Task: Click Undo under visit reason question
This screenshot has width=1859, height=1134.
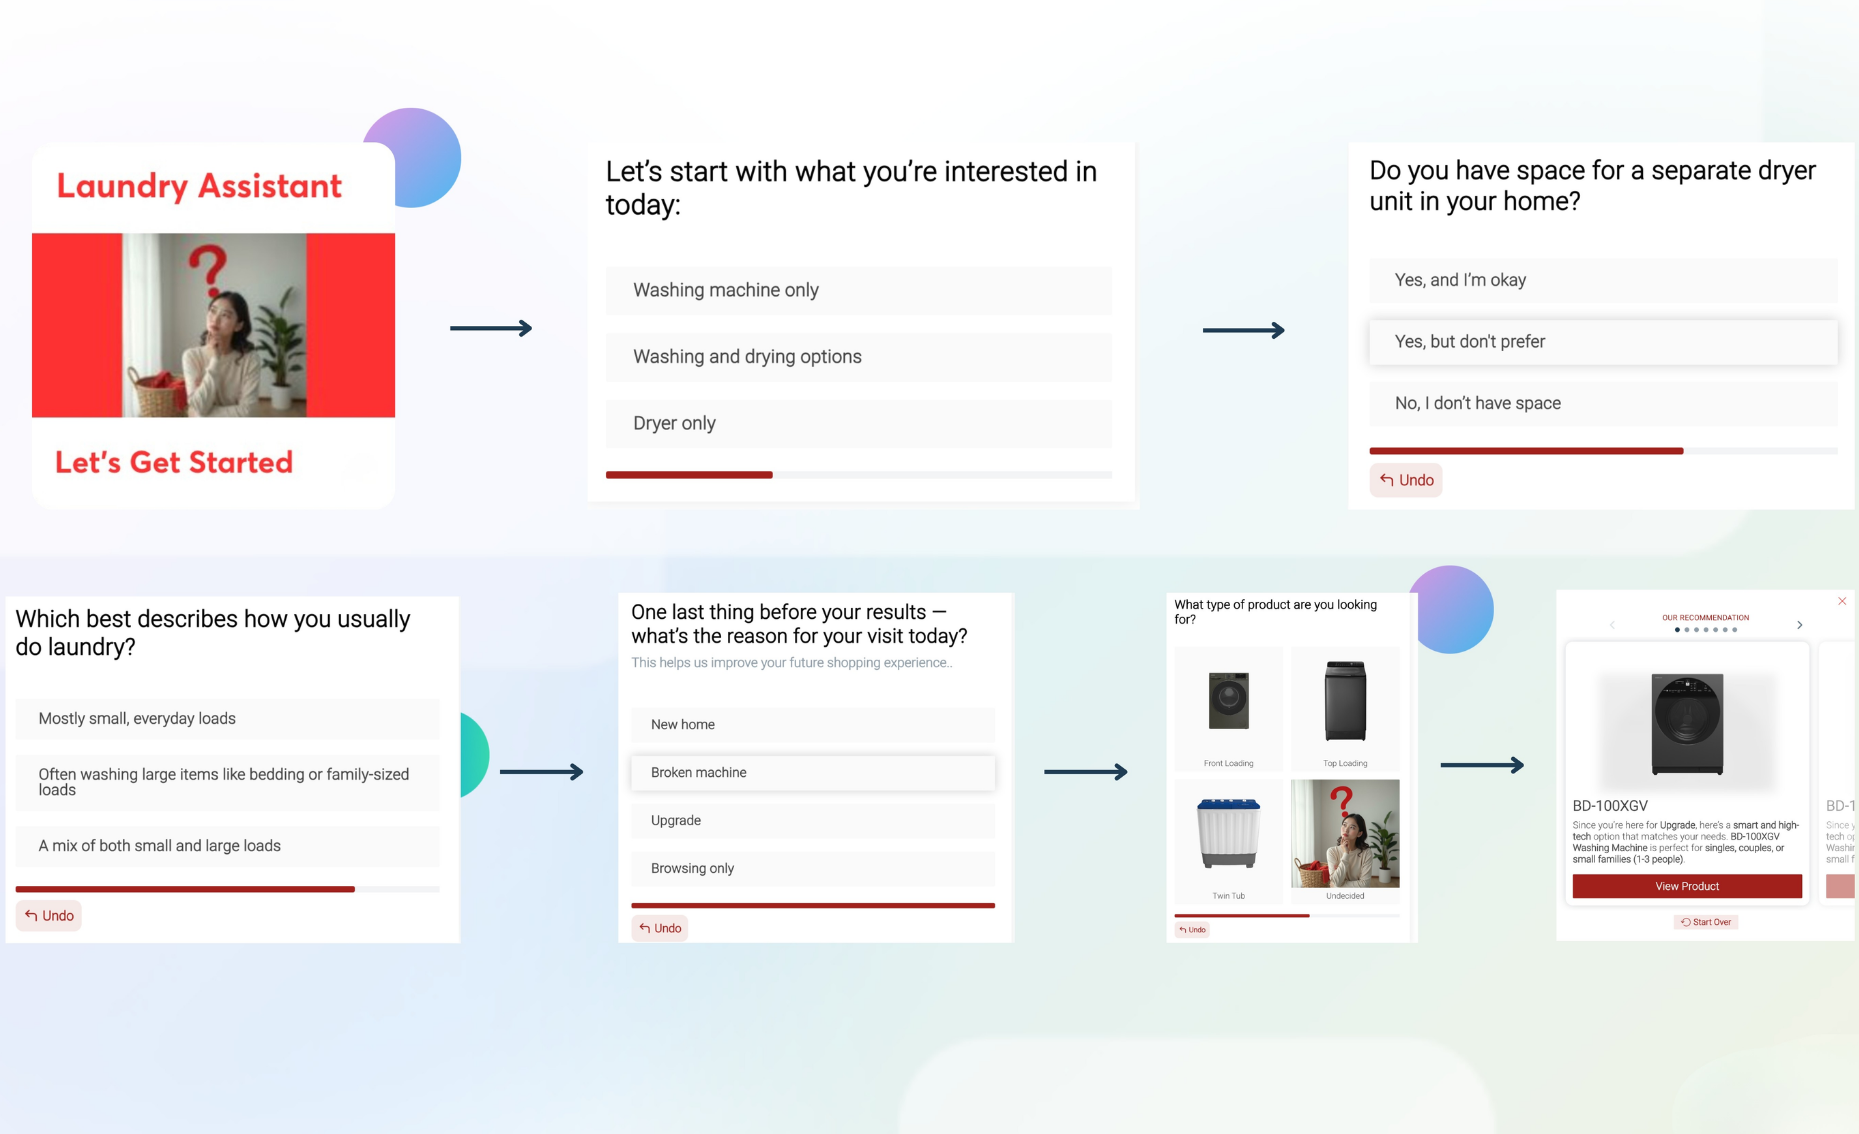Action: [x=660, y=929]
